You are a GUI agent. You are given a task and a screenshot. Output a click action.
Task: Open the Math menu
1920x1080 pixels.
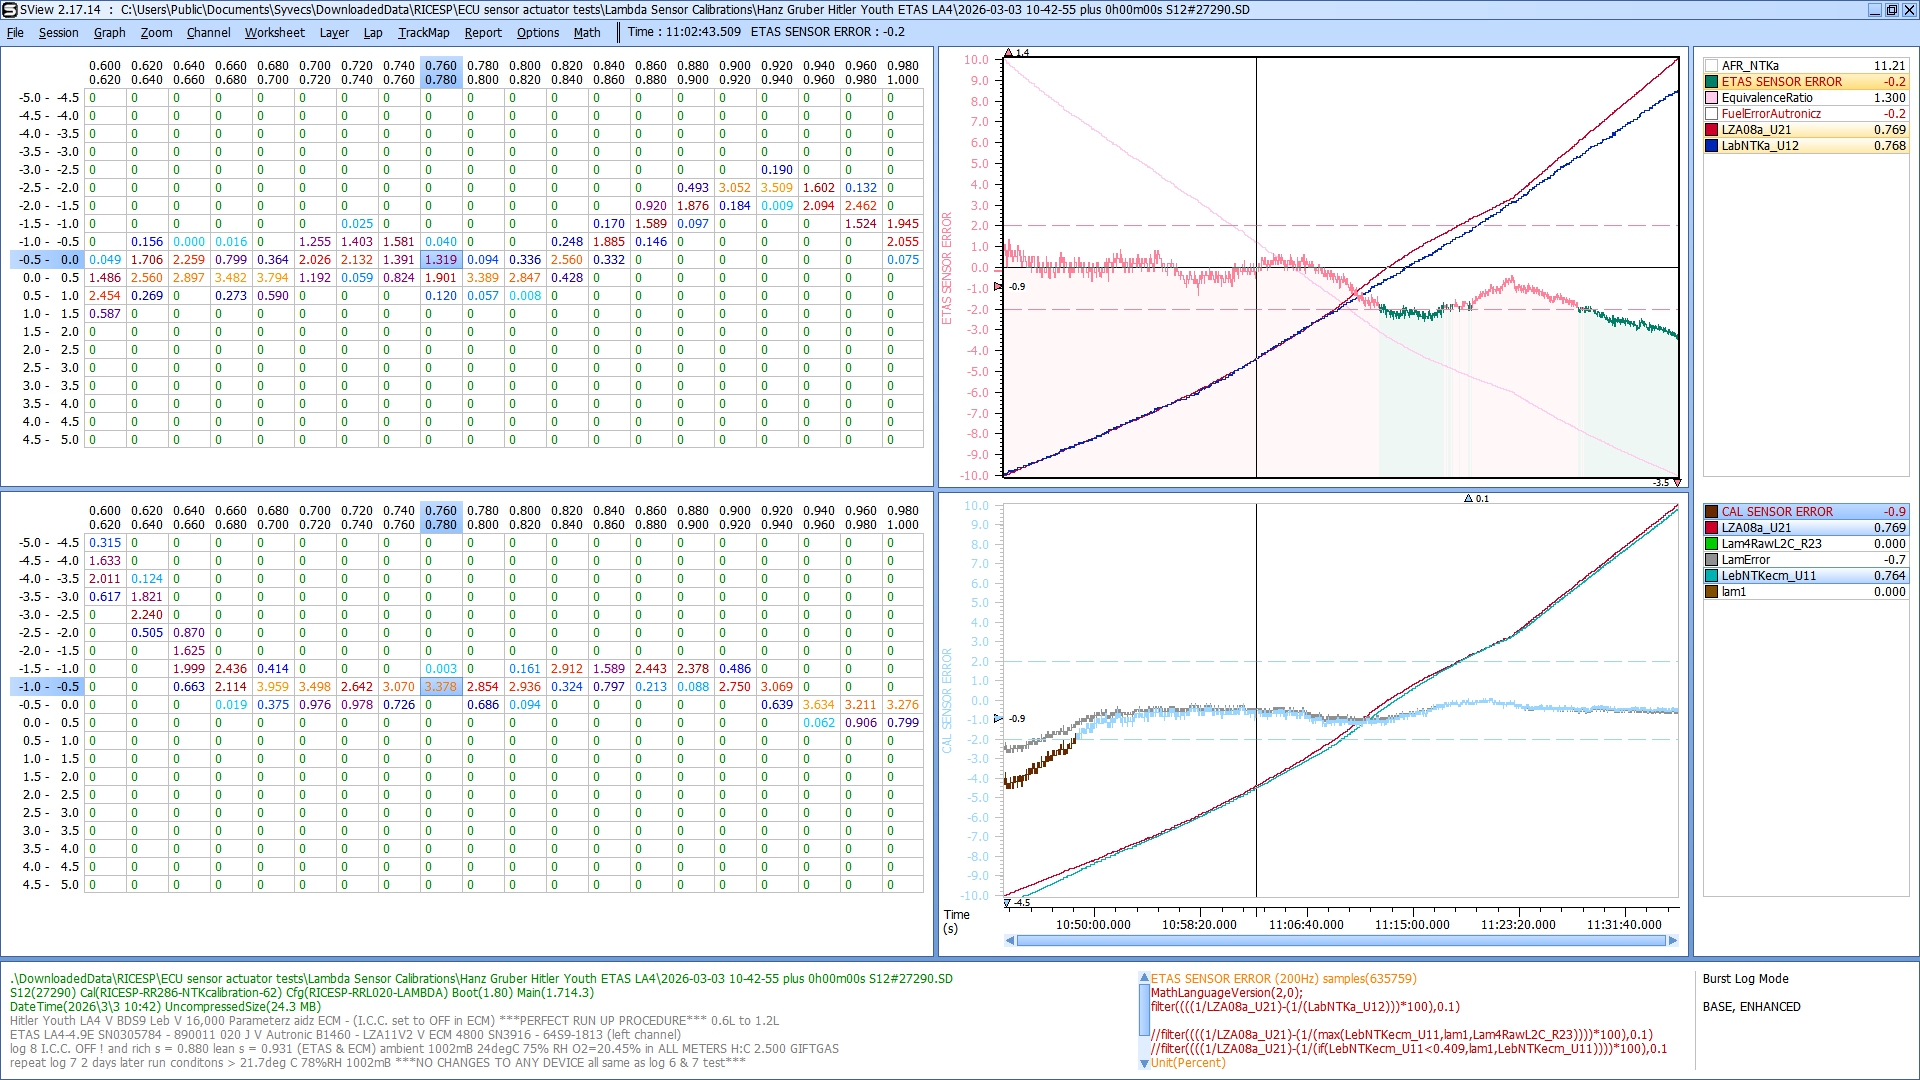pyautogui.click(x=587, y=32)
